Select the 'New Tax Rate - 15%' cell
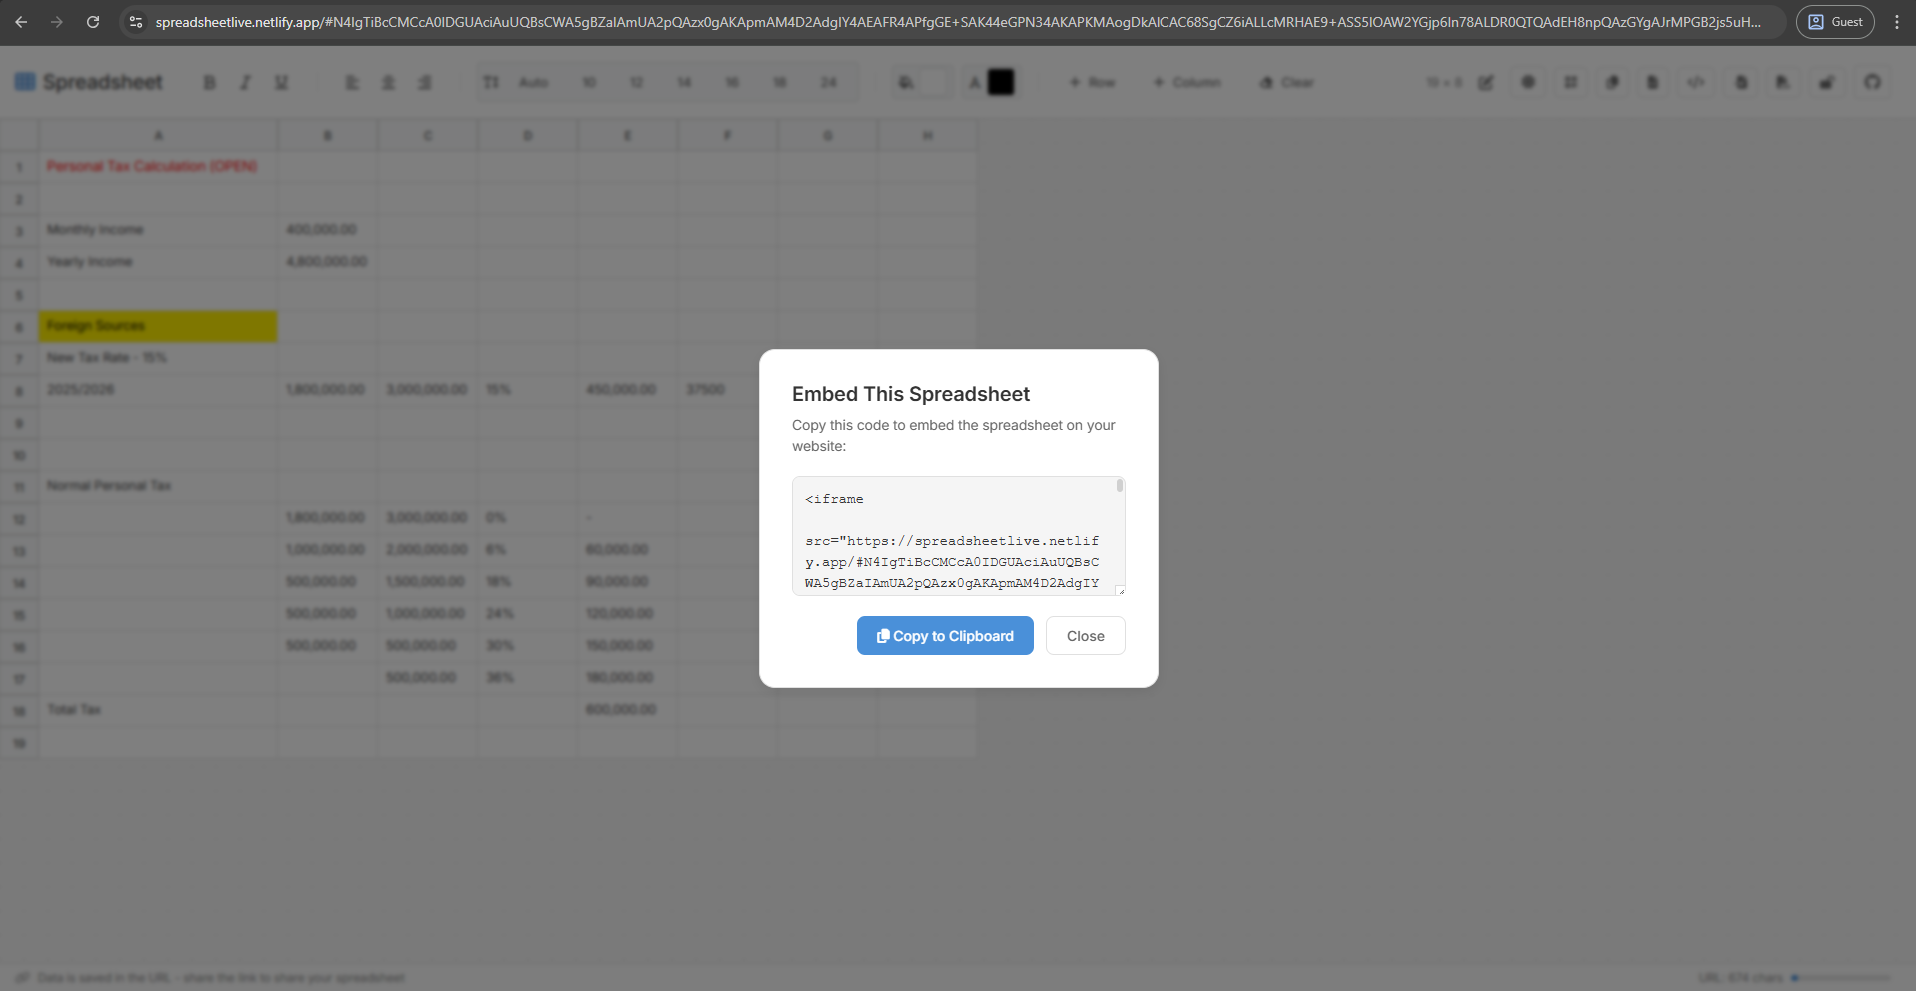 point(158,358)
